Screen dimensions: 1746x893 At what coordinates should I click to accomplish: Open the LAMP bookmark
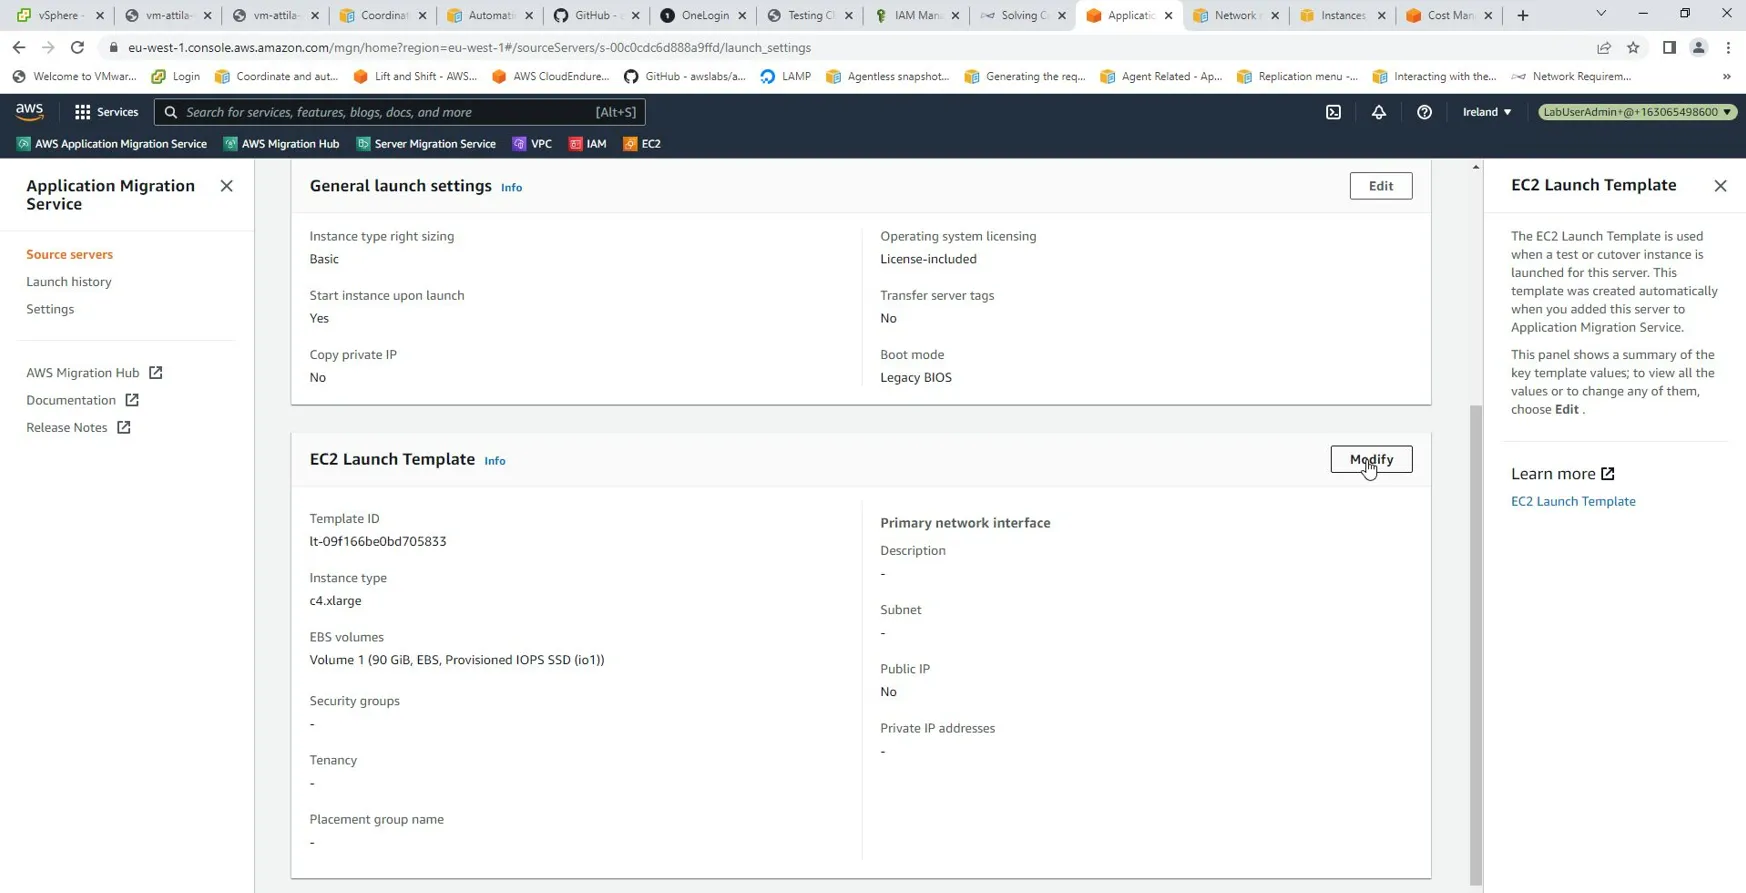point(786,76)
